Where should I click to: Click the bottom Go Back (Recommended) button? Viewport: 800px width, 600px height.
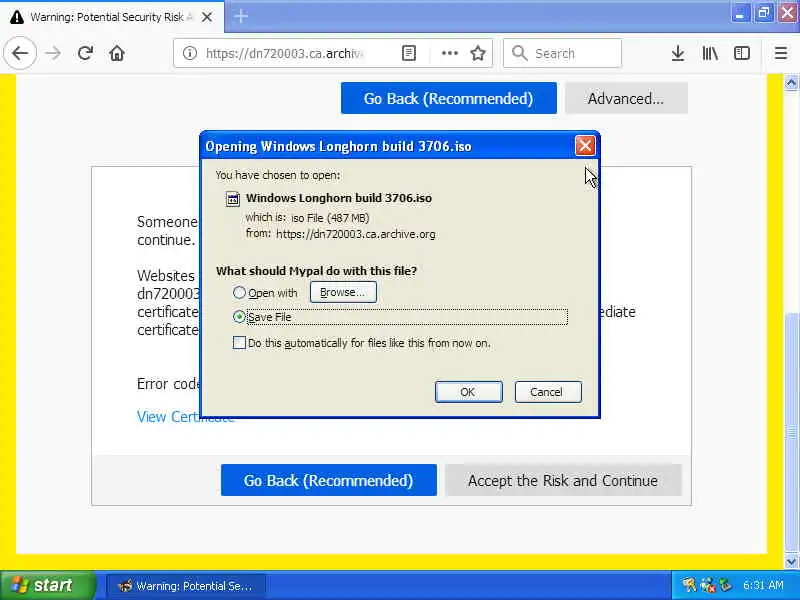329,480
